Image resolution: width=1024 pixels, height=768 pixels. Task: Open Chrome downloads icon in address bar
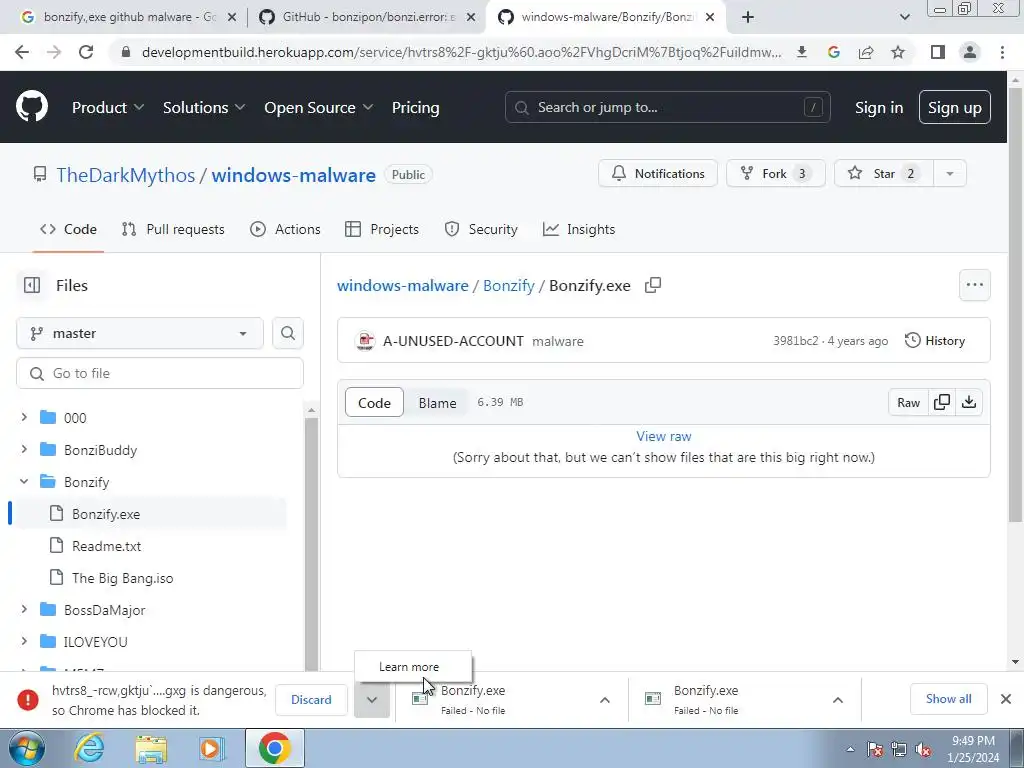[x=802, y=52]
